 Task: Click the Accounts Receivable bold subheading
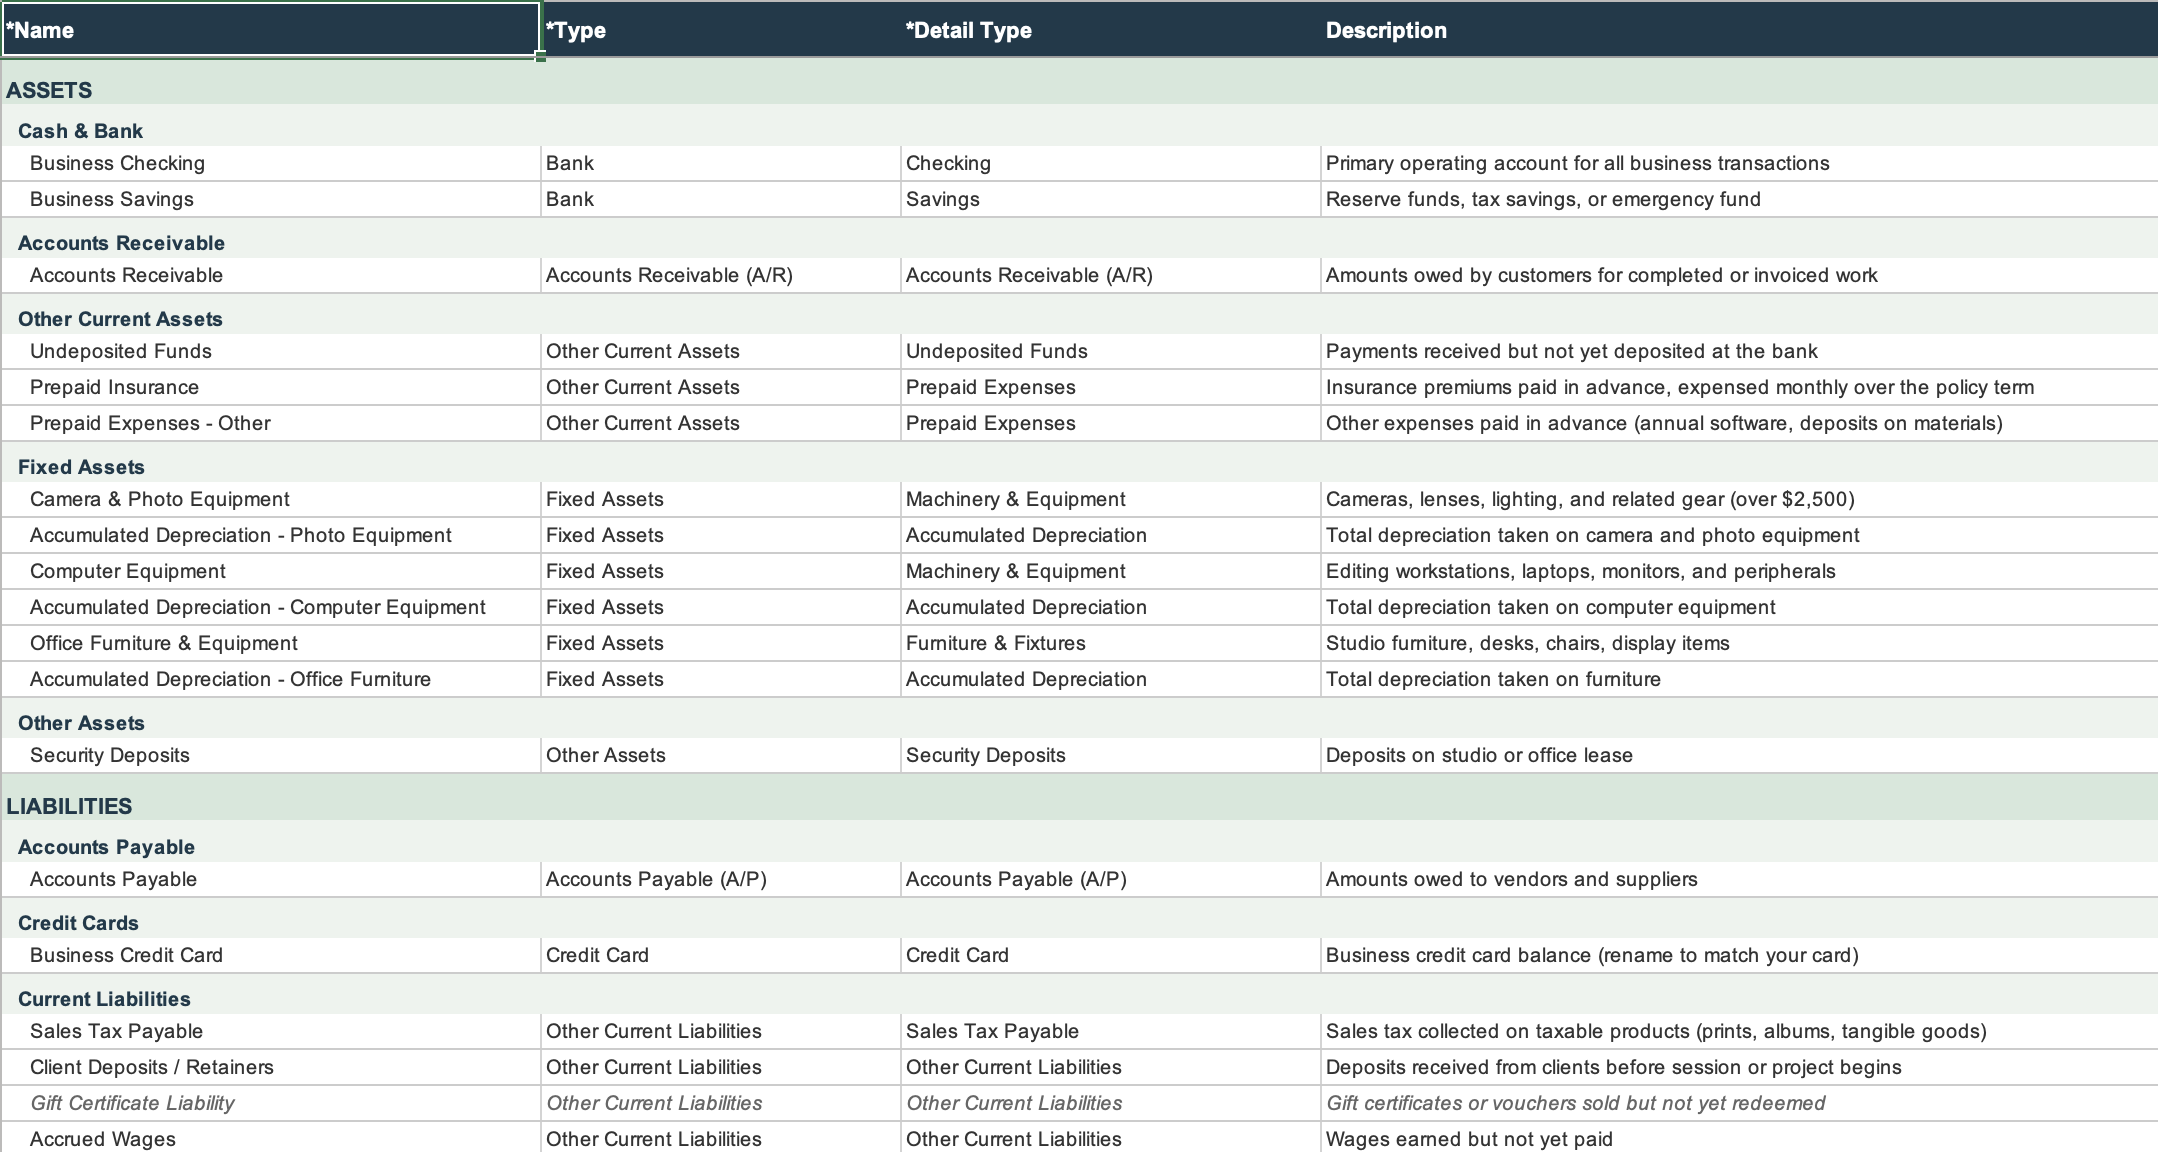[x=121, y=243]
